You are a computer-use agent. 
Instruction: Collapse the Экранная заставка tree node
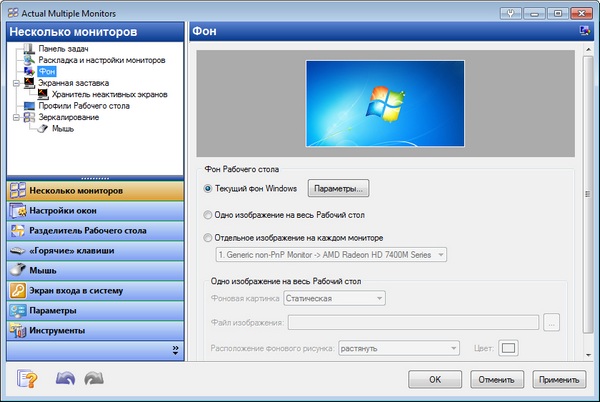tap(16, 83)
